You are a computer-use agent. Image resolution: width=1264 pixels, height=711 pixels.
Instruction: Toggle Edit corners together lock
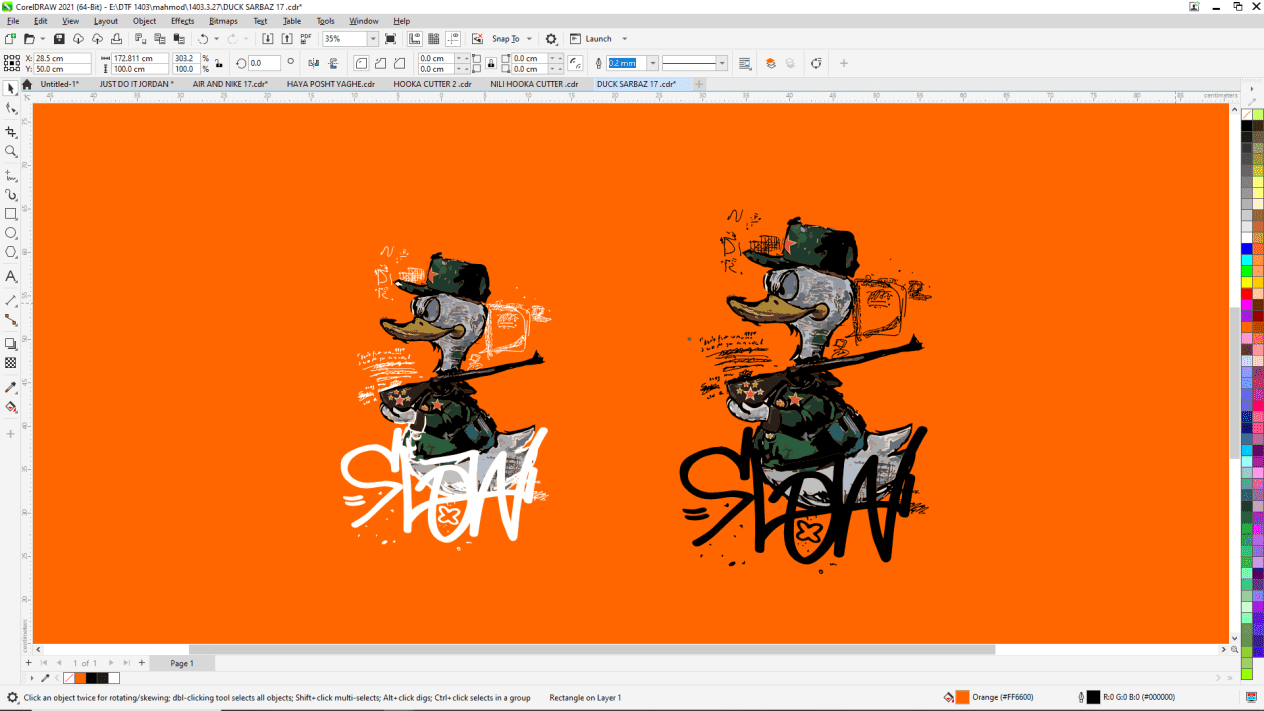491,63
